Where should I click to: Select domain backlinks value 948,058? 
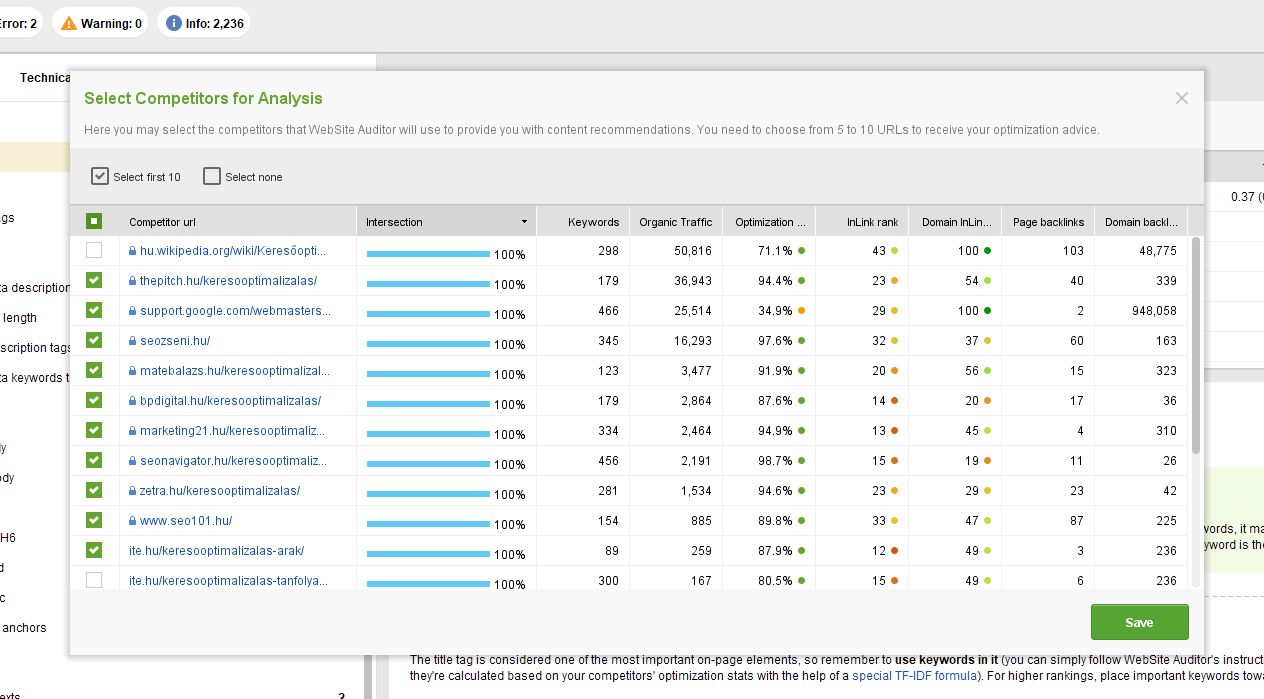point(1152,311)
